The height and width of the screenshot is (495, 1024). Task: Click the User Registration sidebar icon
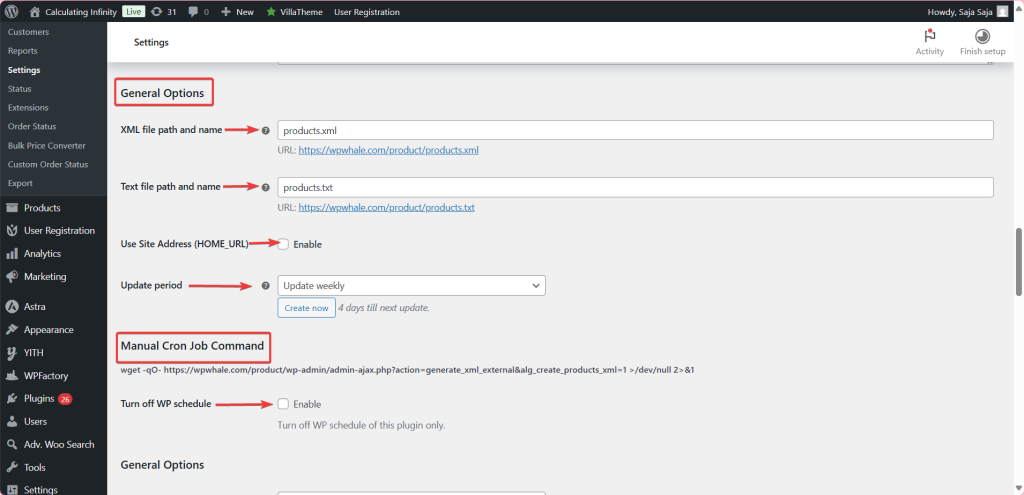12,231
